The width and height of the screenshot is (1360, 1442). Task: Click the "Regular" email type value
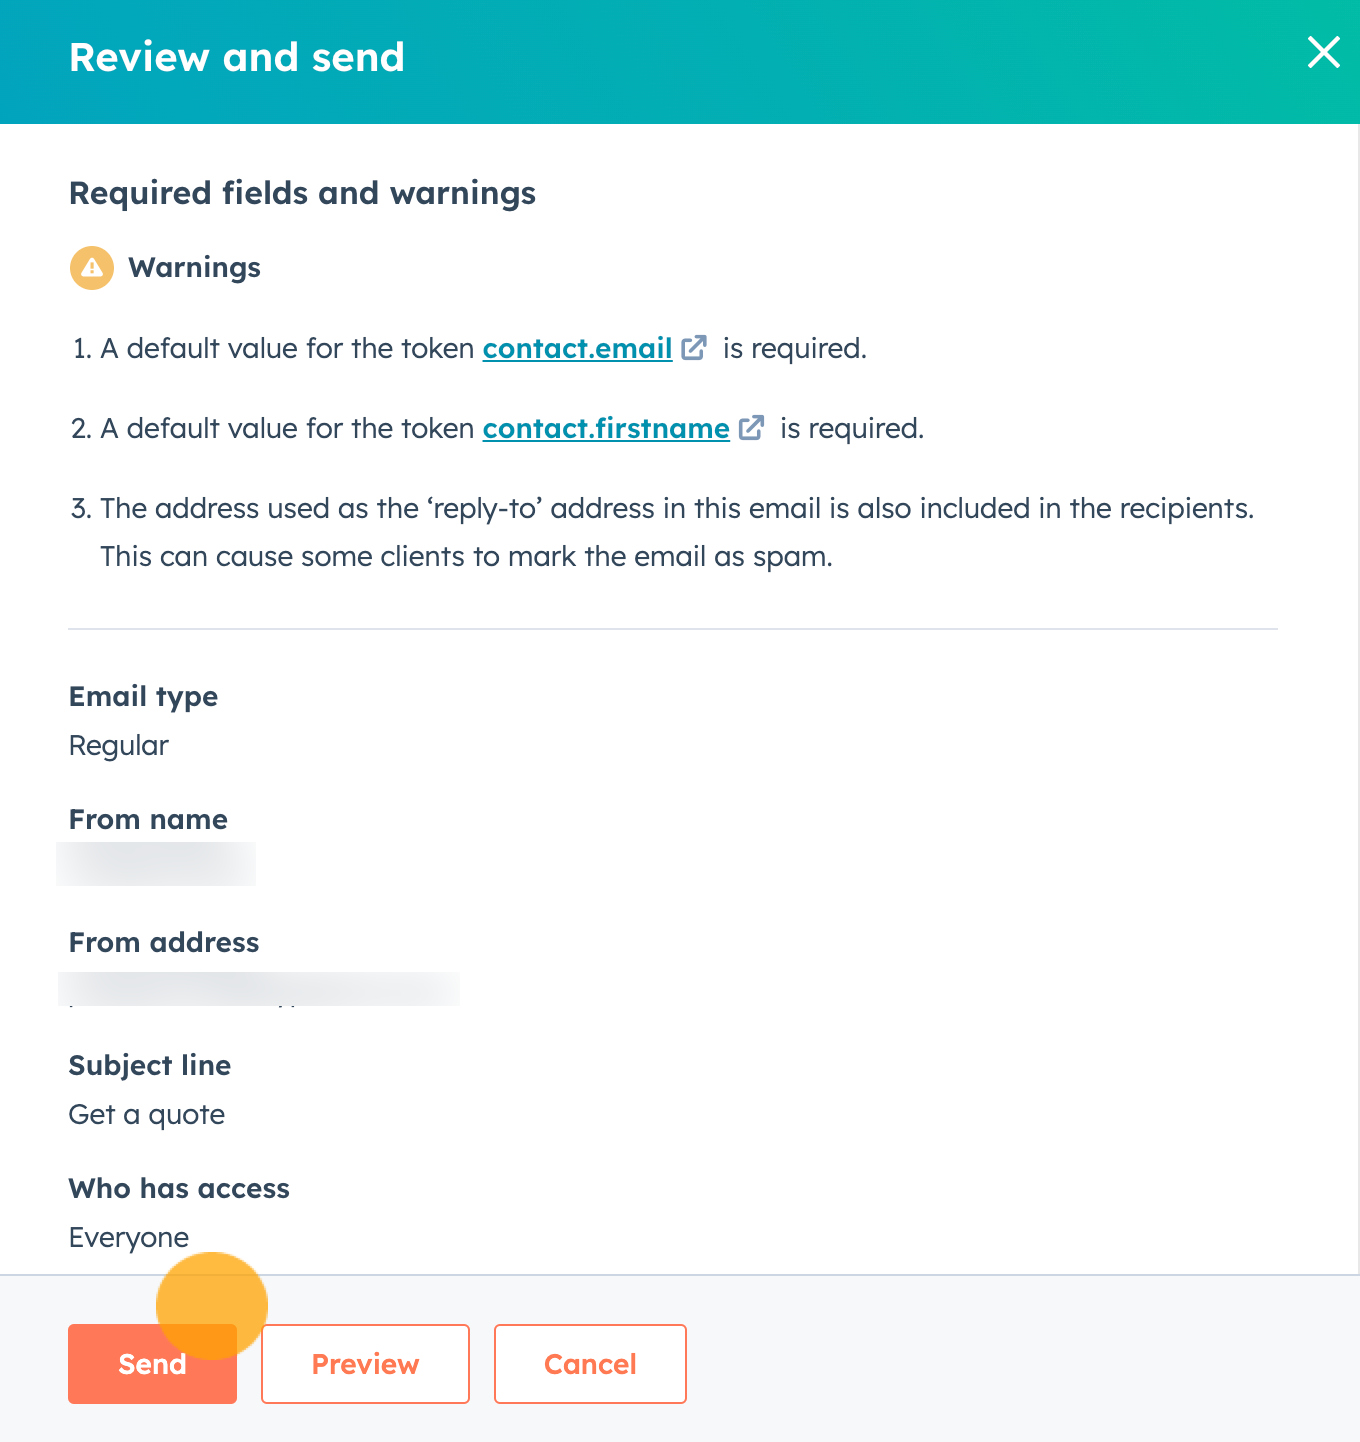point(119,746)
